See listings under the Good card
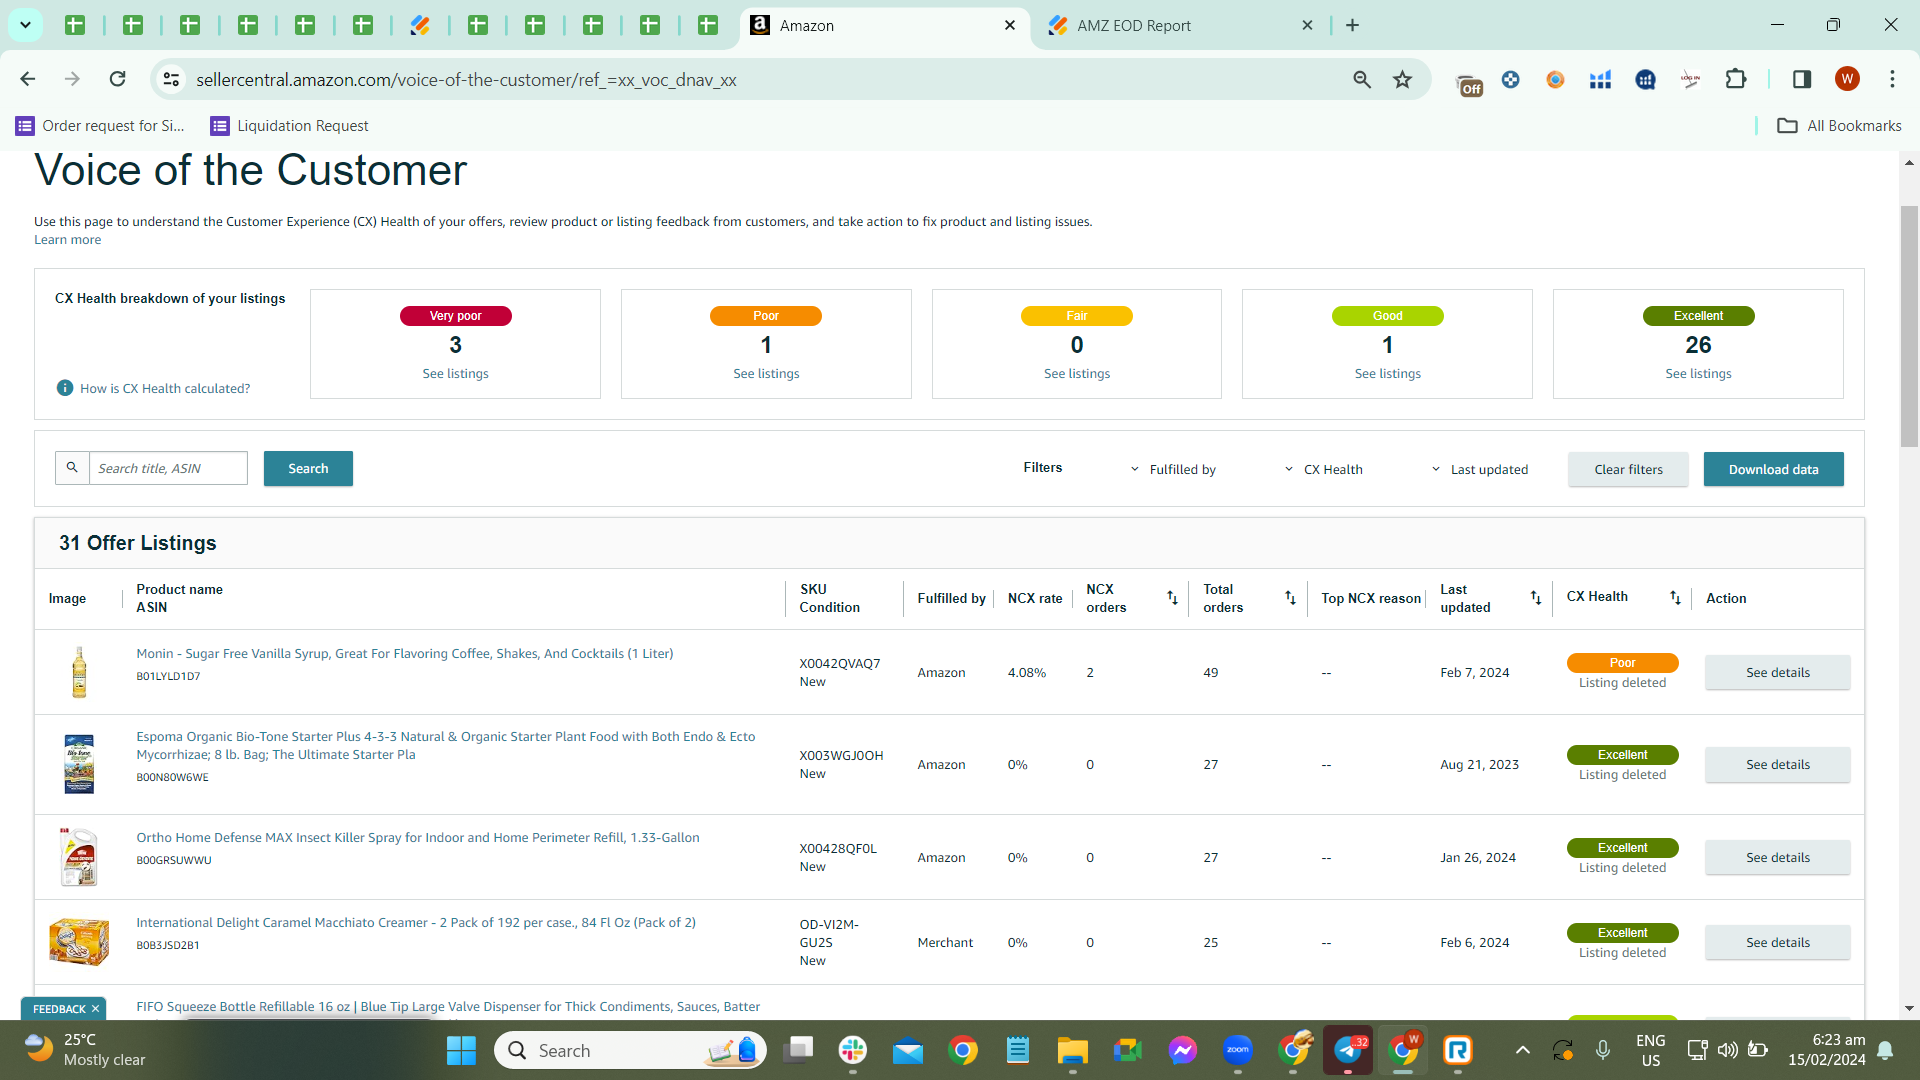The width and height of the screenshot is (1920, 1080). 1388,374
